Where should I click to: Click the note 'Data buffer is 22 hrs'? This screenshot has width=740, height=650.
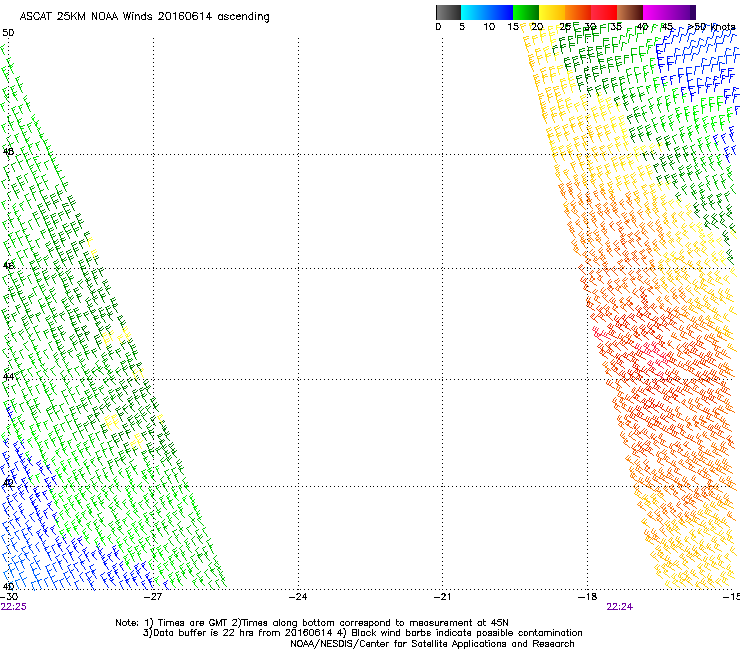click(203, 633)
